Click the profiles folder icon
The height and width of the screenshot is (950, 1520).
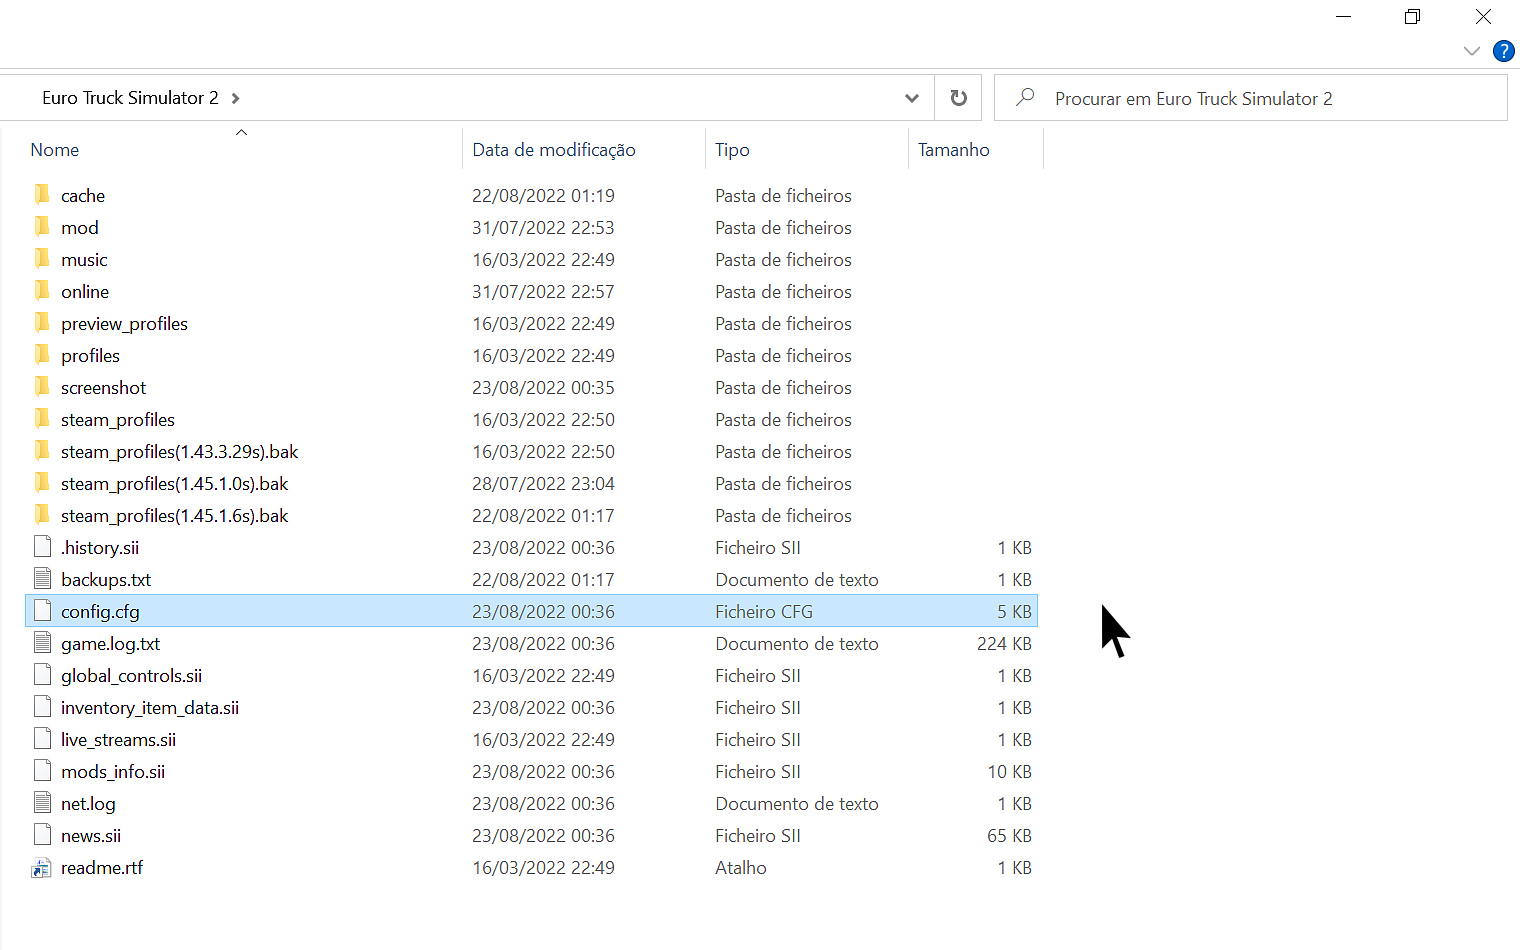pyautogui.click(x=42, y=355)
